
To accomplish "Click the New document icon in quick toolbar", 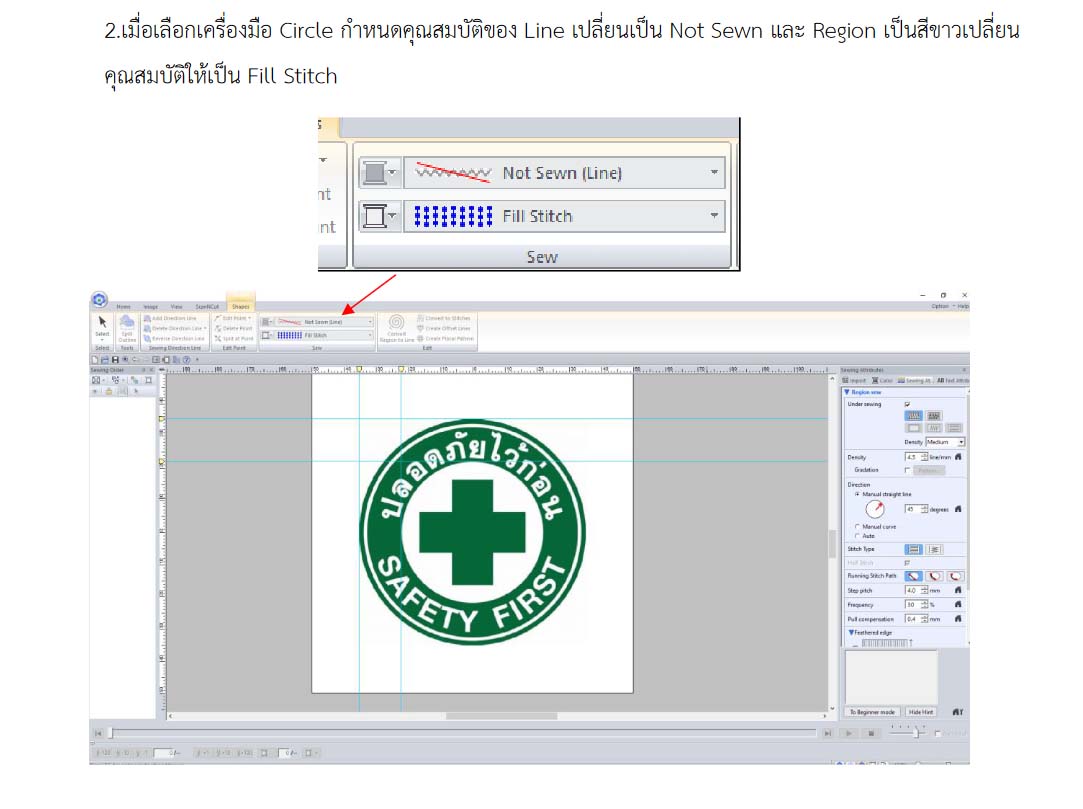I will click(x=95, y=359).
